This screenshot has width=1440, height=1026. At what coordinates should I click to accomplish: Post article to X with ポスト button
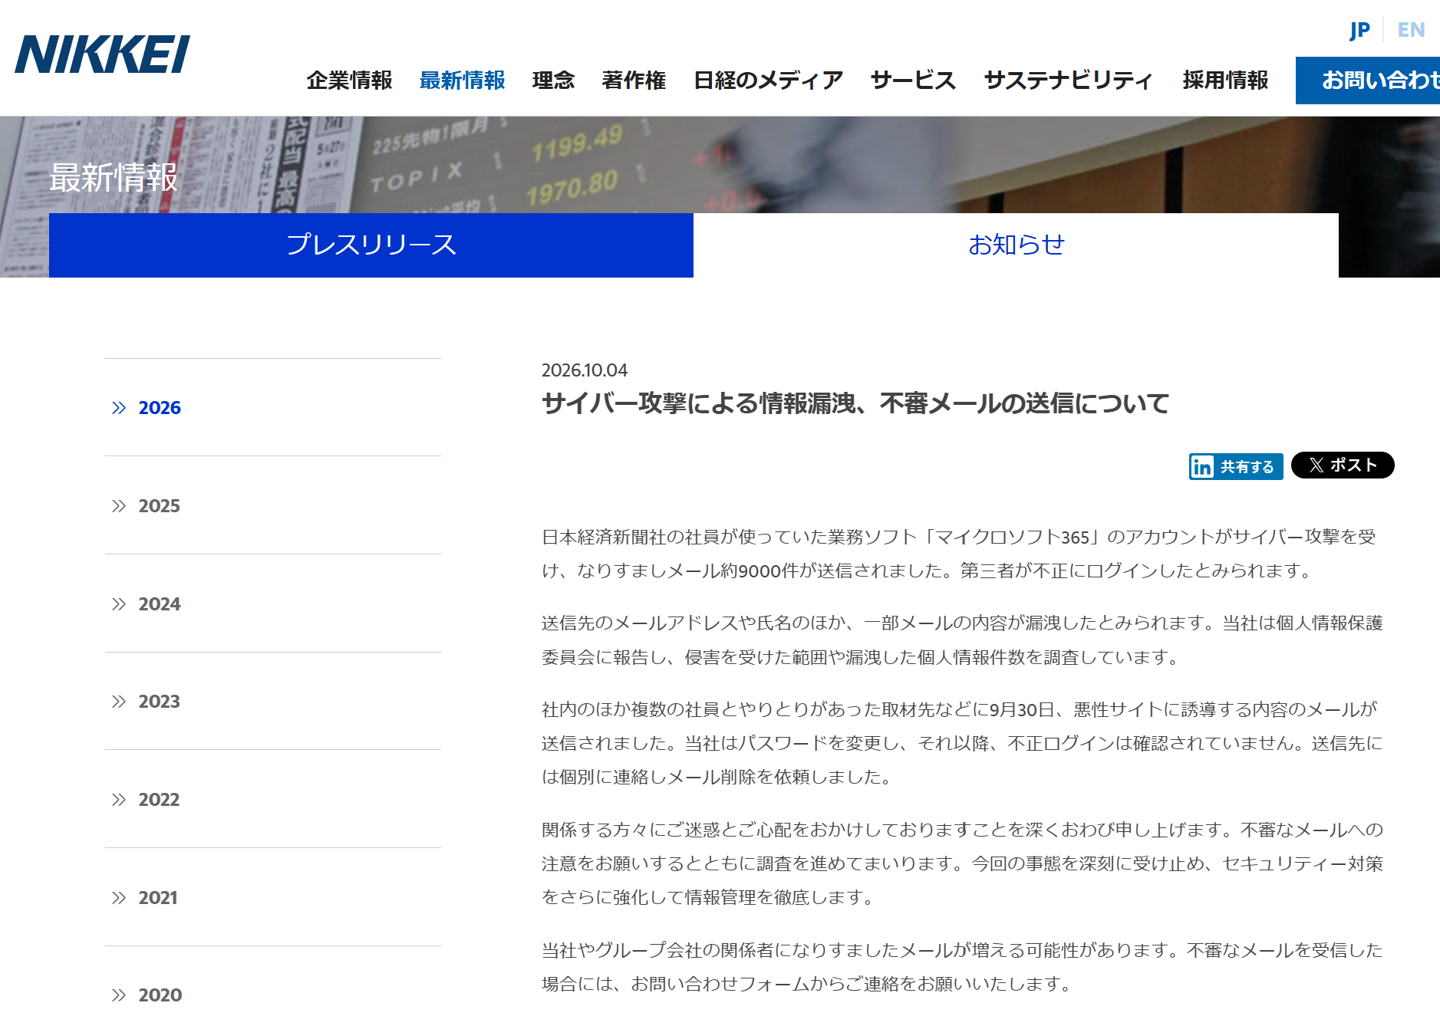tap(1342, 465)
